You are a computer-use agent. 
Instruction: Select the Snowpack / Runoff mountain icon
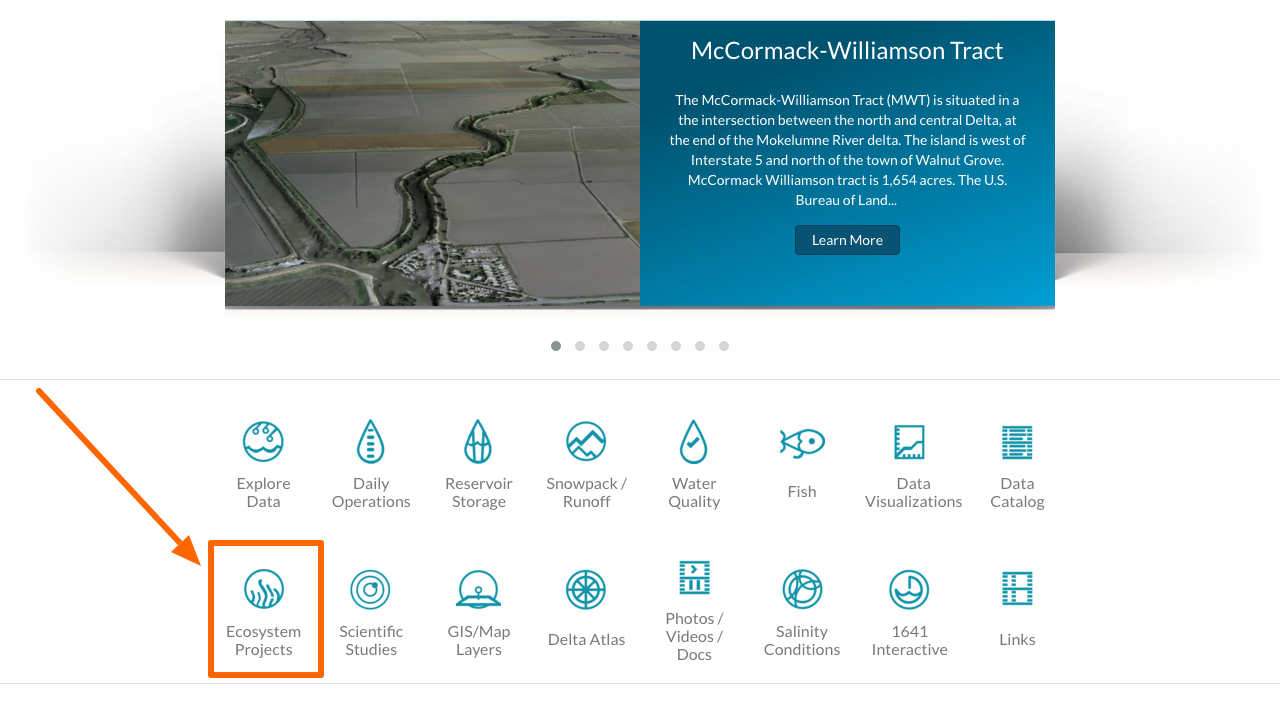586,441
